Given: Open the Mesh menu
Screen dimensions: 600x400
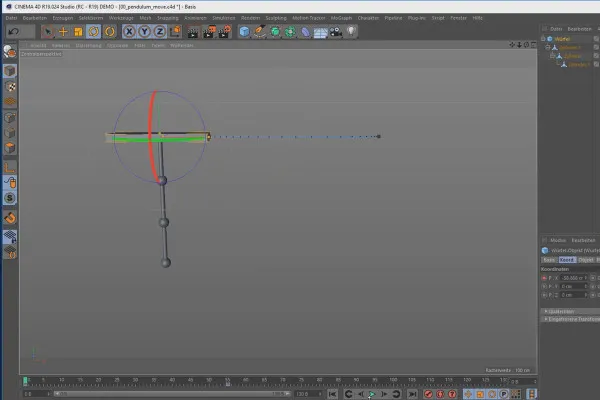Looking at the screenshot, I should click(145, 18).
